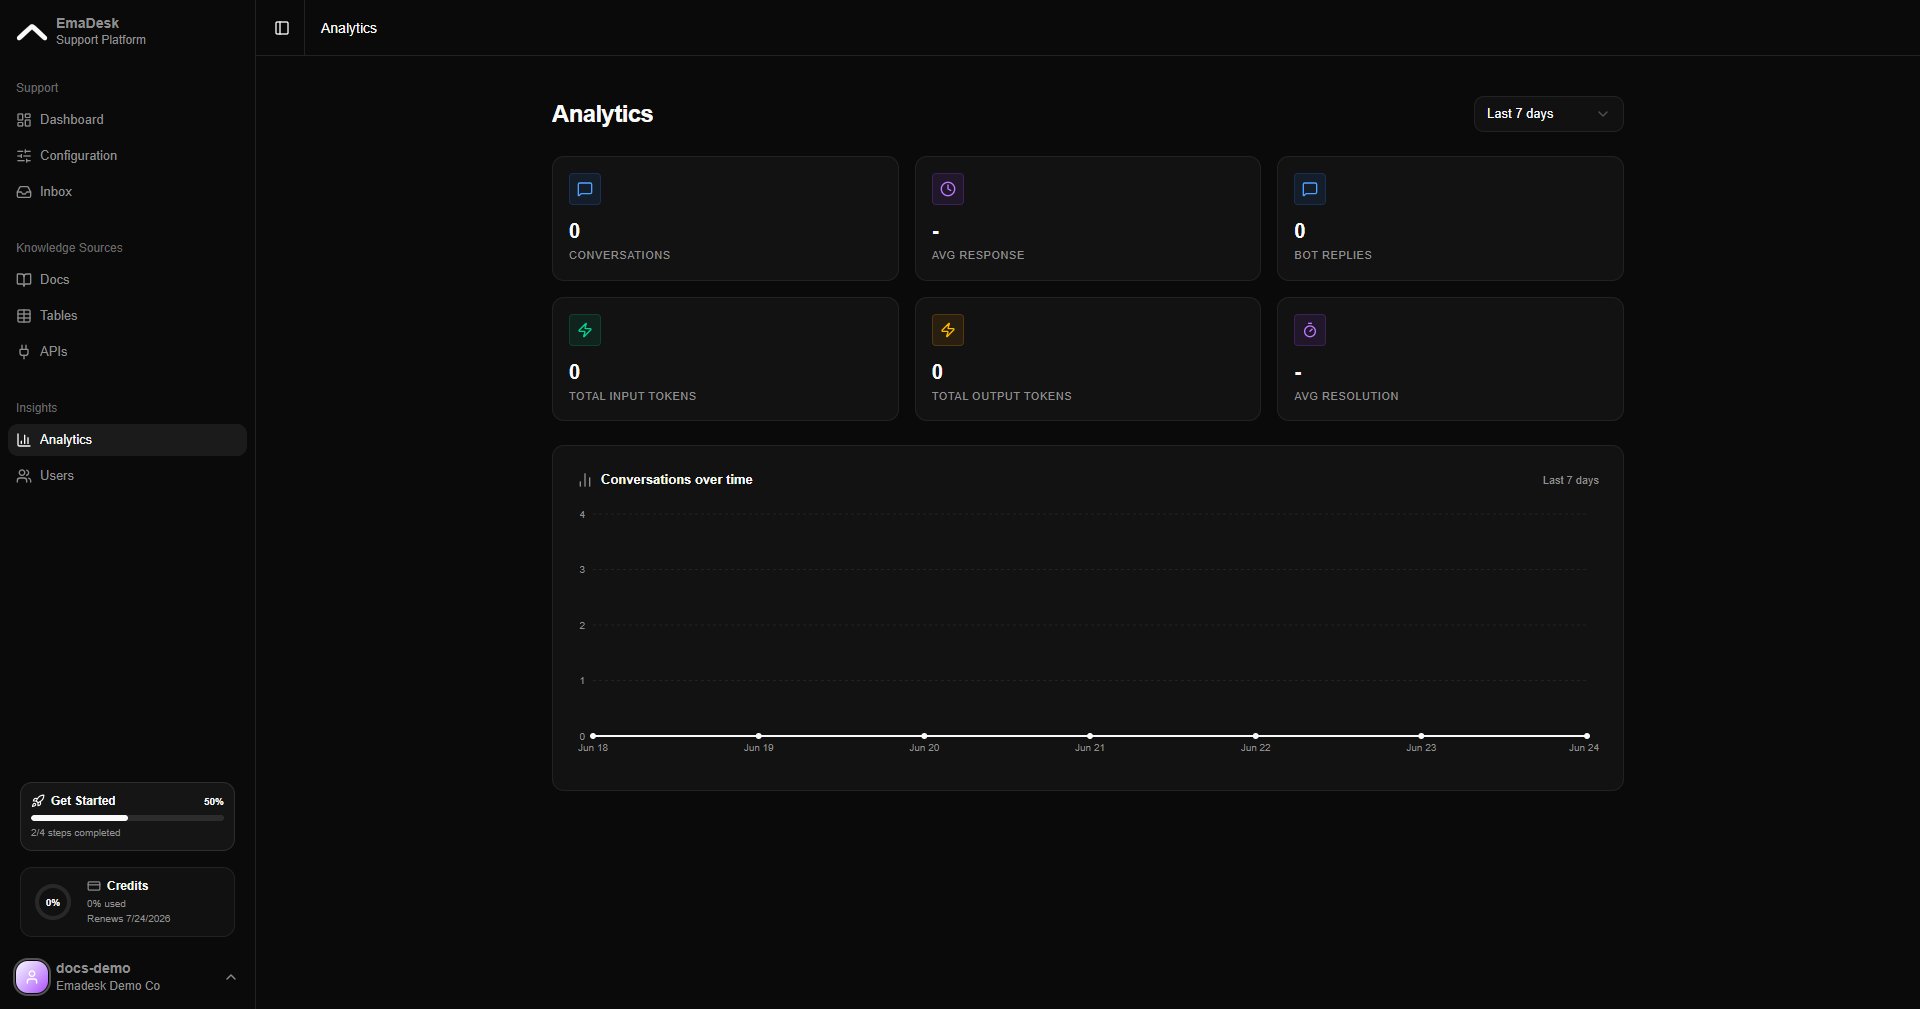Click the Credits card icon
The height and width of the screenshot is (1009, 1920).
pyautogui.click(x=94, y=886)
